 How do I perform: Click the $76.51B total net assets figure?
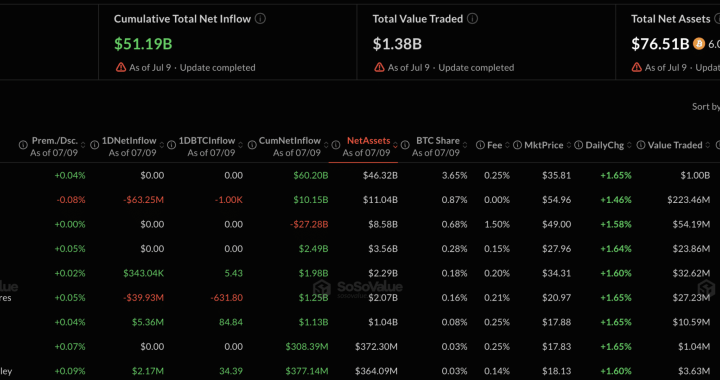pos(660,44)
